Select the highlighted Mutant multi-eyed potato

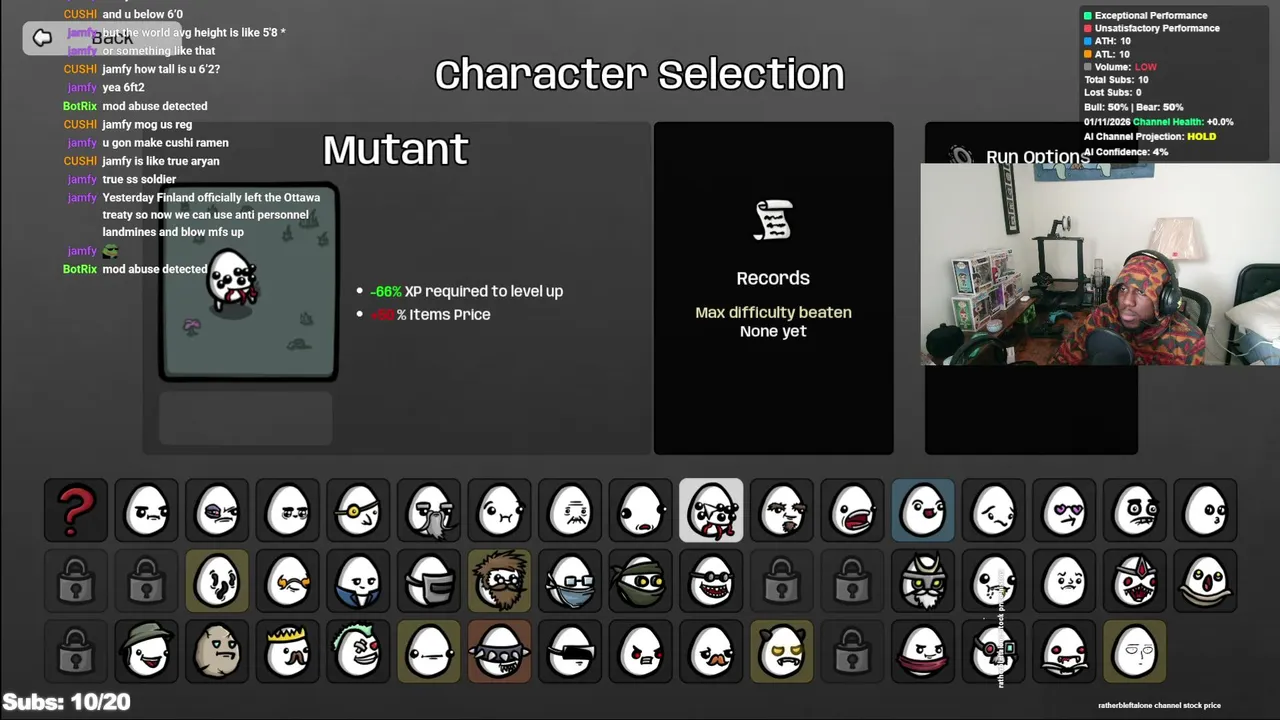pyautogui.click(x=711, y=510)
